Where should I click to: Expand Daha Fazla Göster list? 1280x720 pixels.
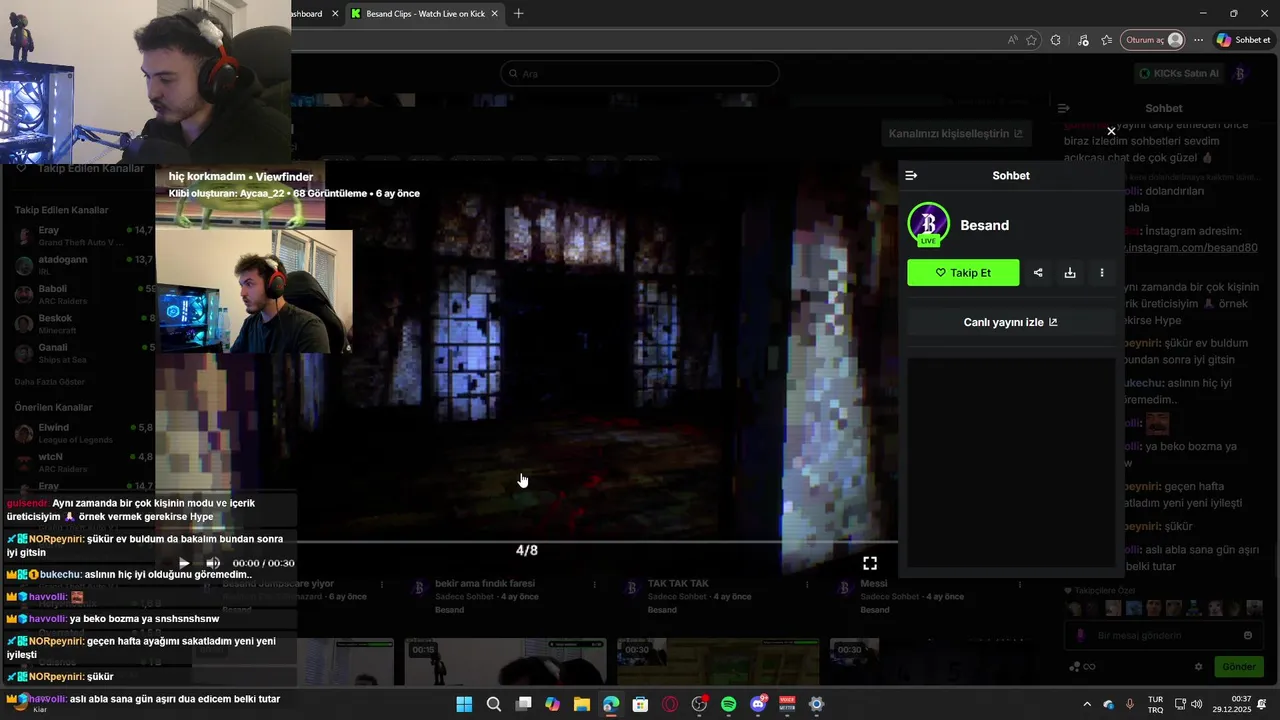[49, 382]
